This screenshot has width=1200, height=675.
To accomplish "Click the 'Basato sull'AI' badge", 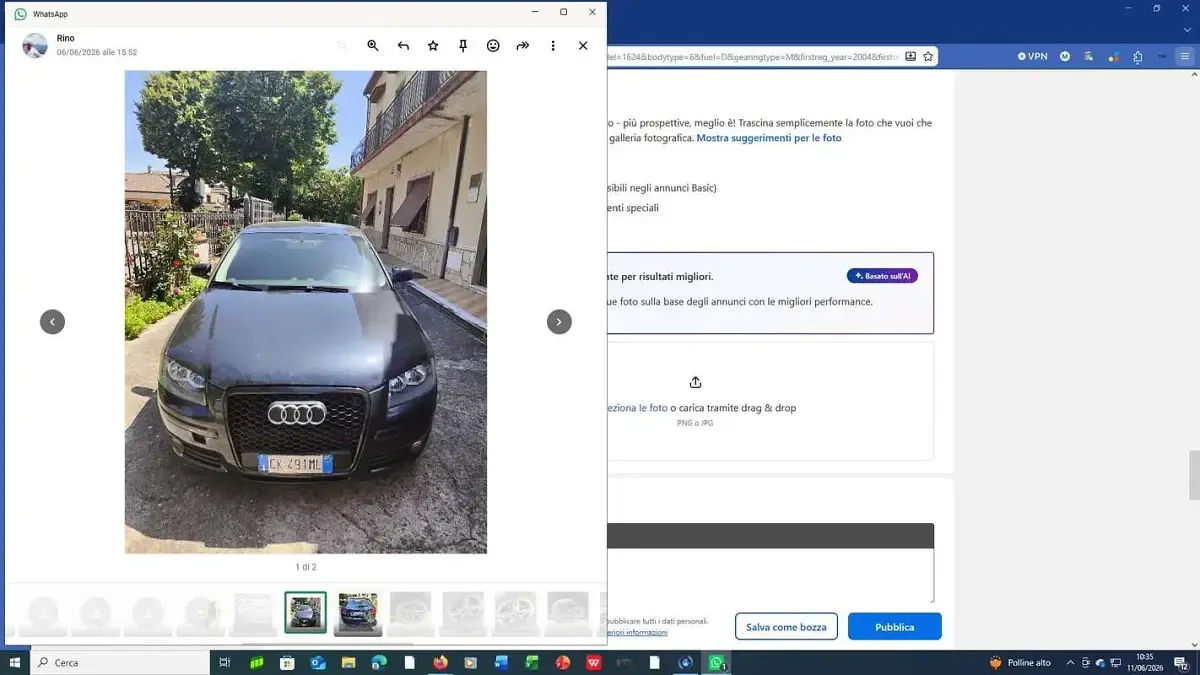I will (x=882, y=276).
